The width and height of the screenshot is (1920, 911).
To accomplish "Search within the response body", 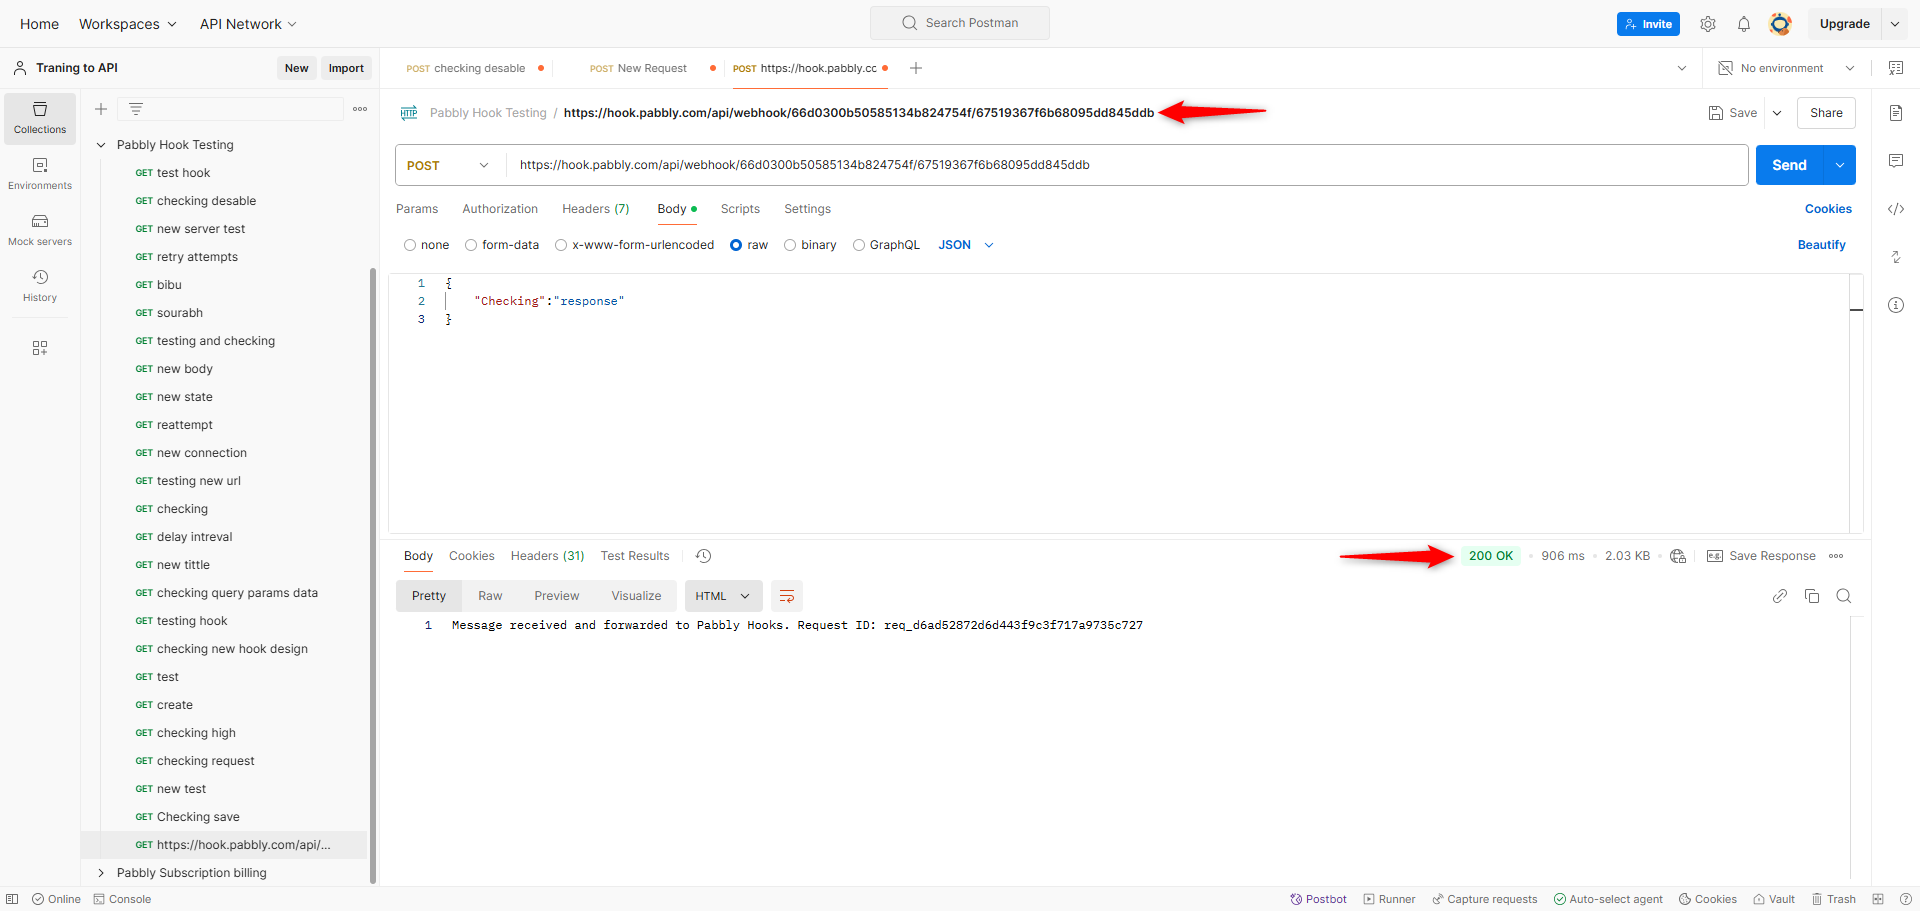I will pos(1844,596).
